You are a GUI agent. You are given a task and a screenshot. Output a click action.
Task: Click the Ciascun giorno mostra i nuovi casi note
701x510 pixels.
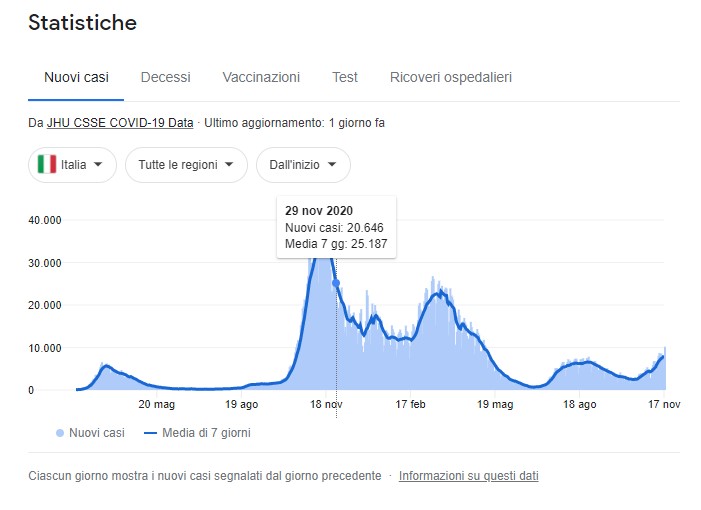(x=205, y=476)
